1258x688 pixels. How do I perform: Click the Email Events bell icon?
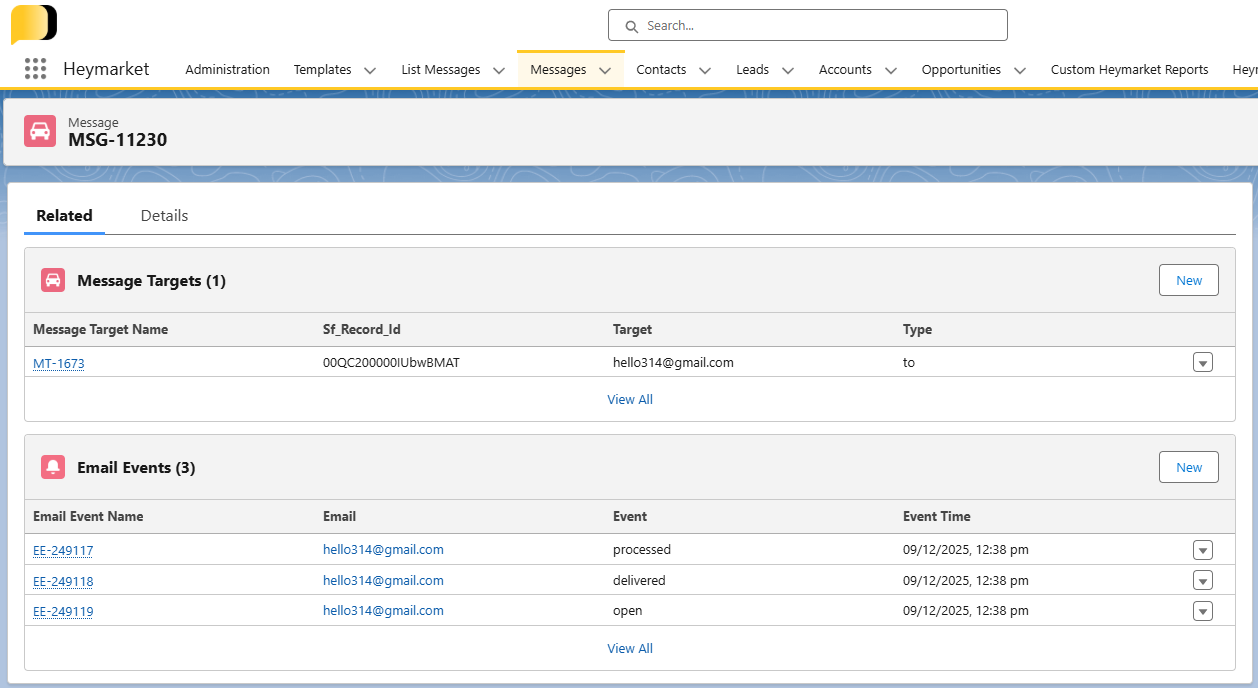pos(53,467)
